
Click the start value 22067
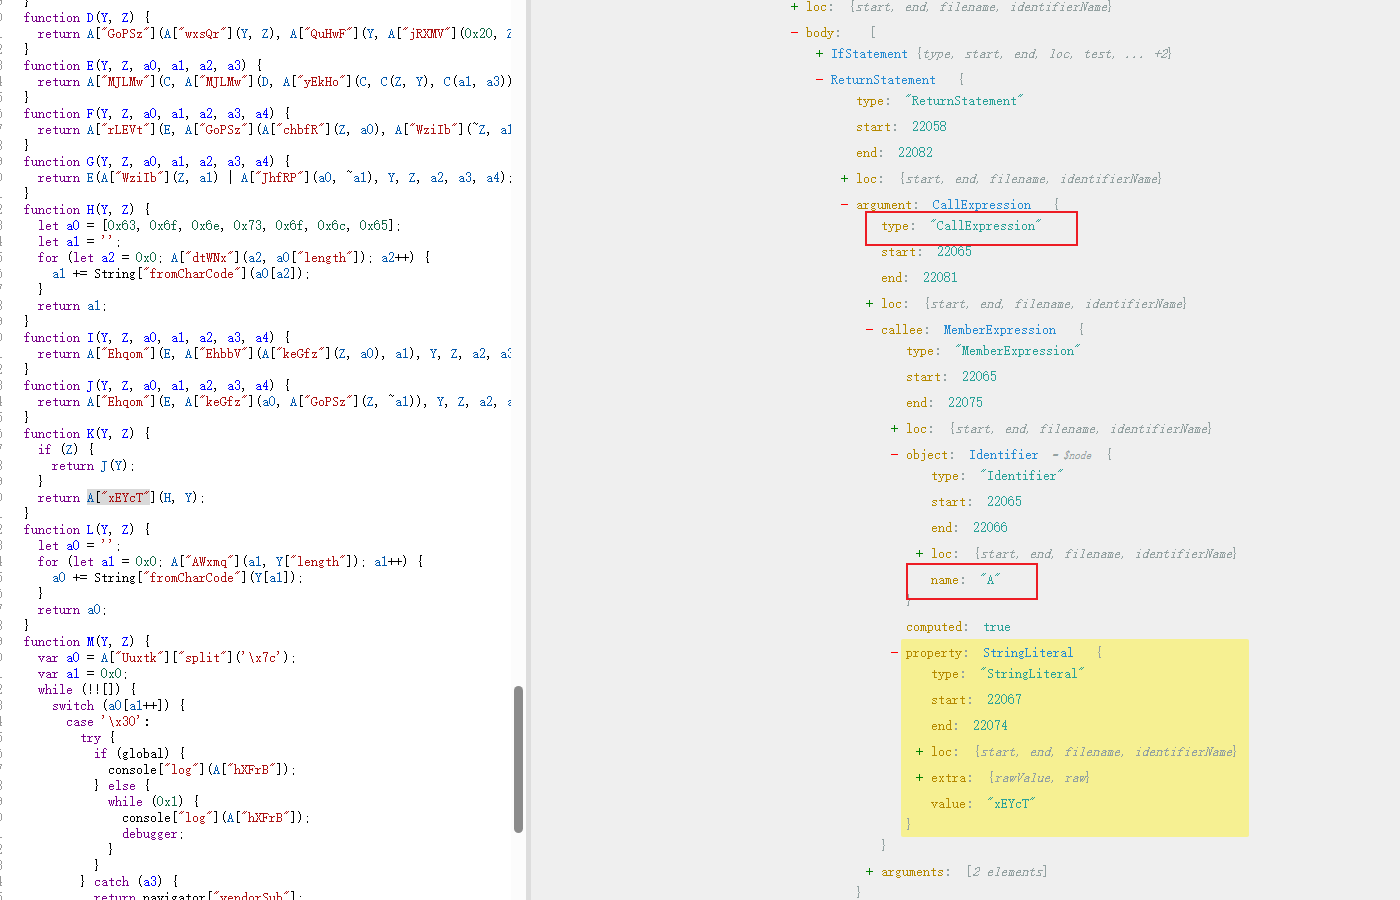pos(1004,700)
